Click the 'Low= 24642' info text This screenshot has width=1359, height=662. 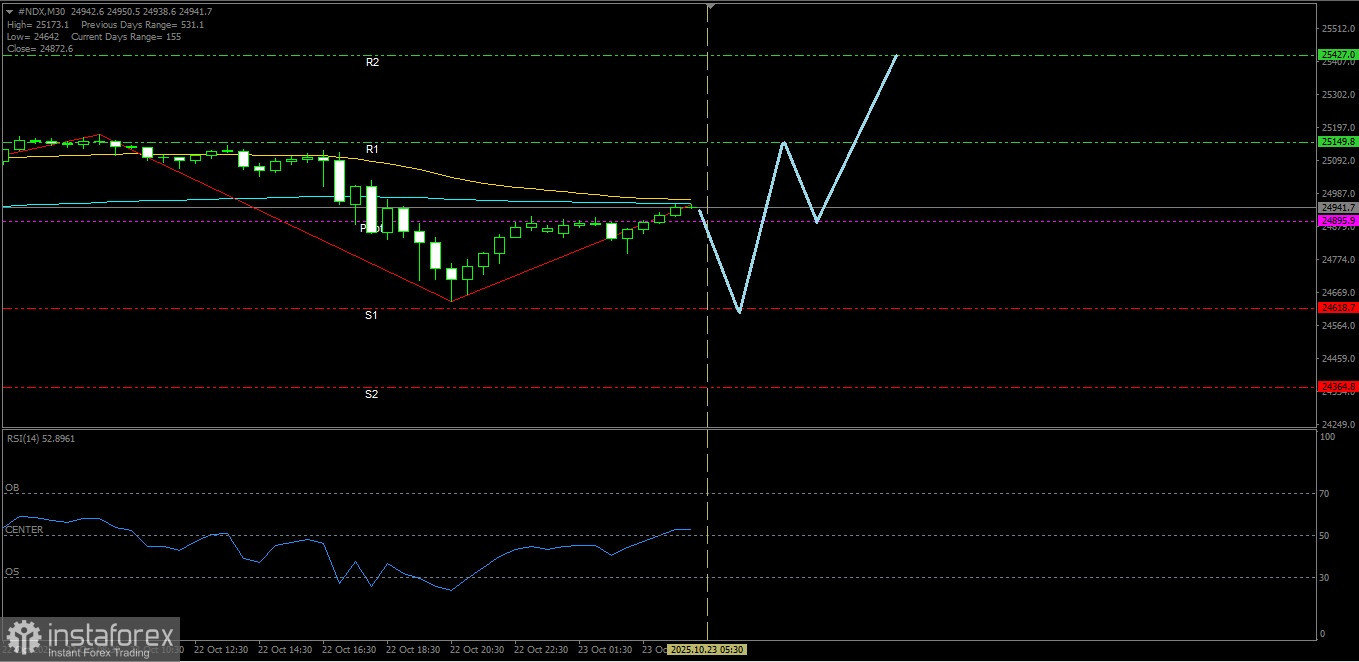tap(34, 36)
